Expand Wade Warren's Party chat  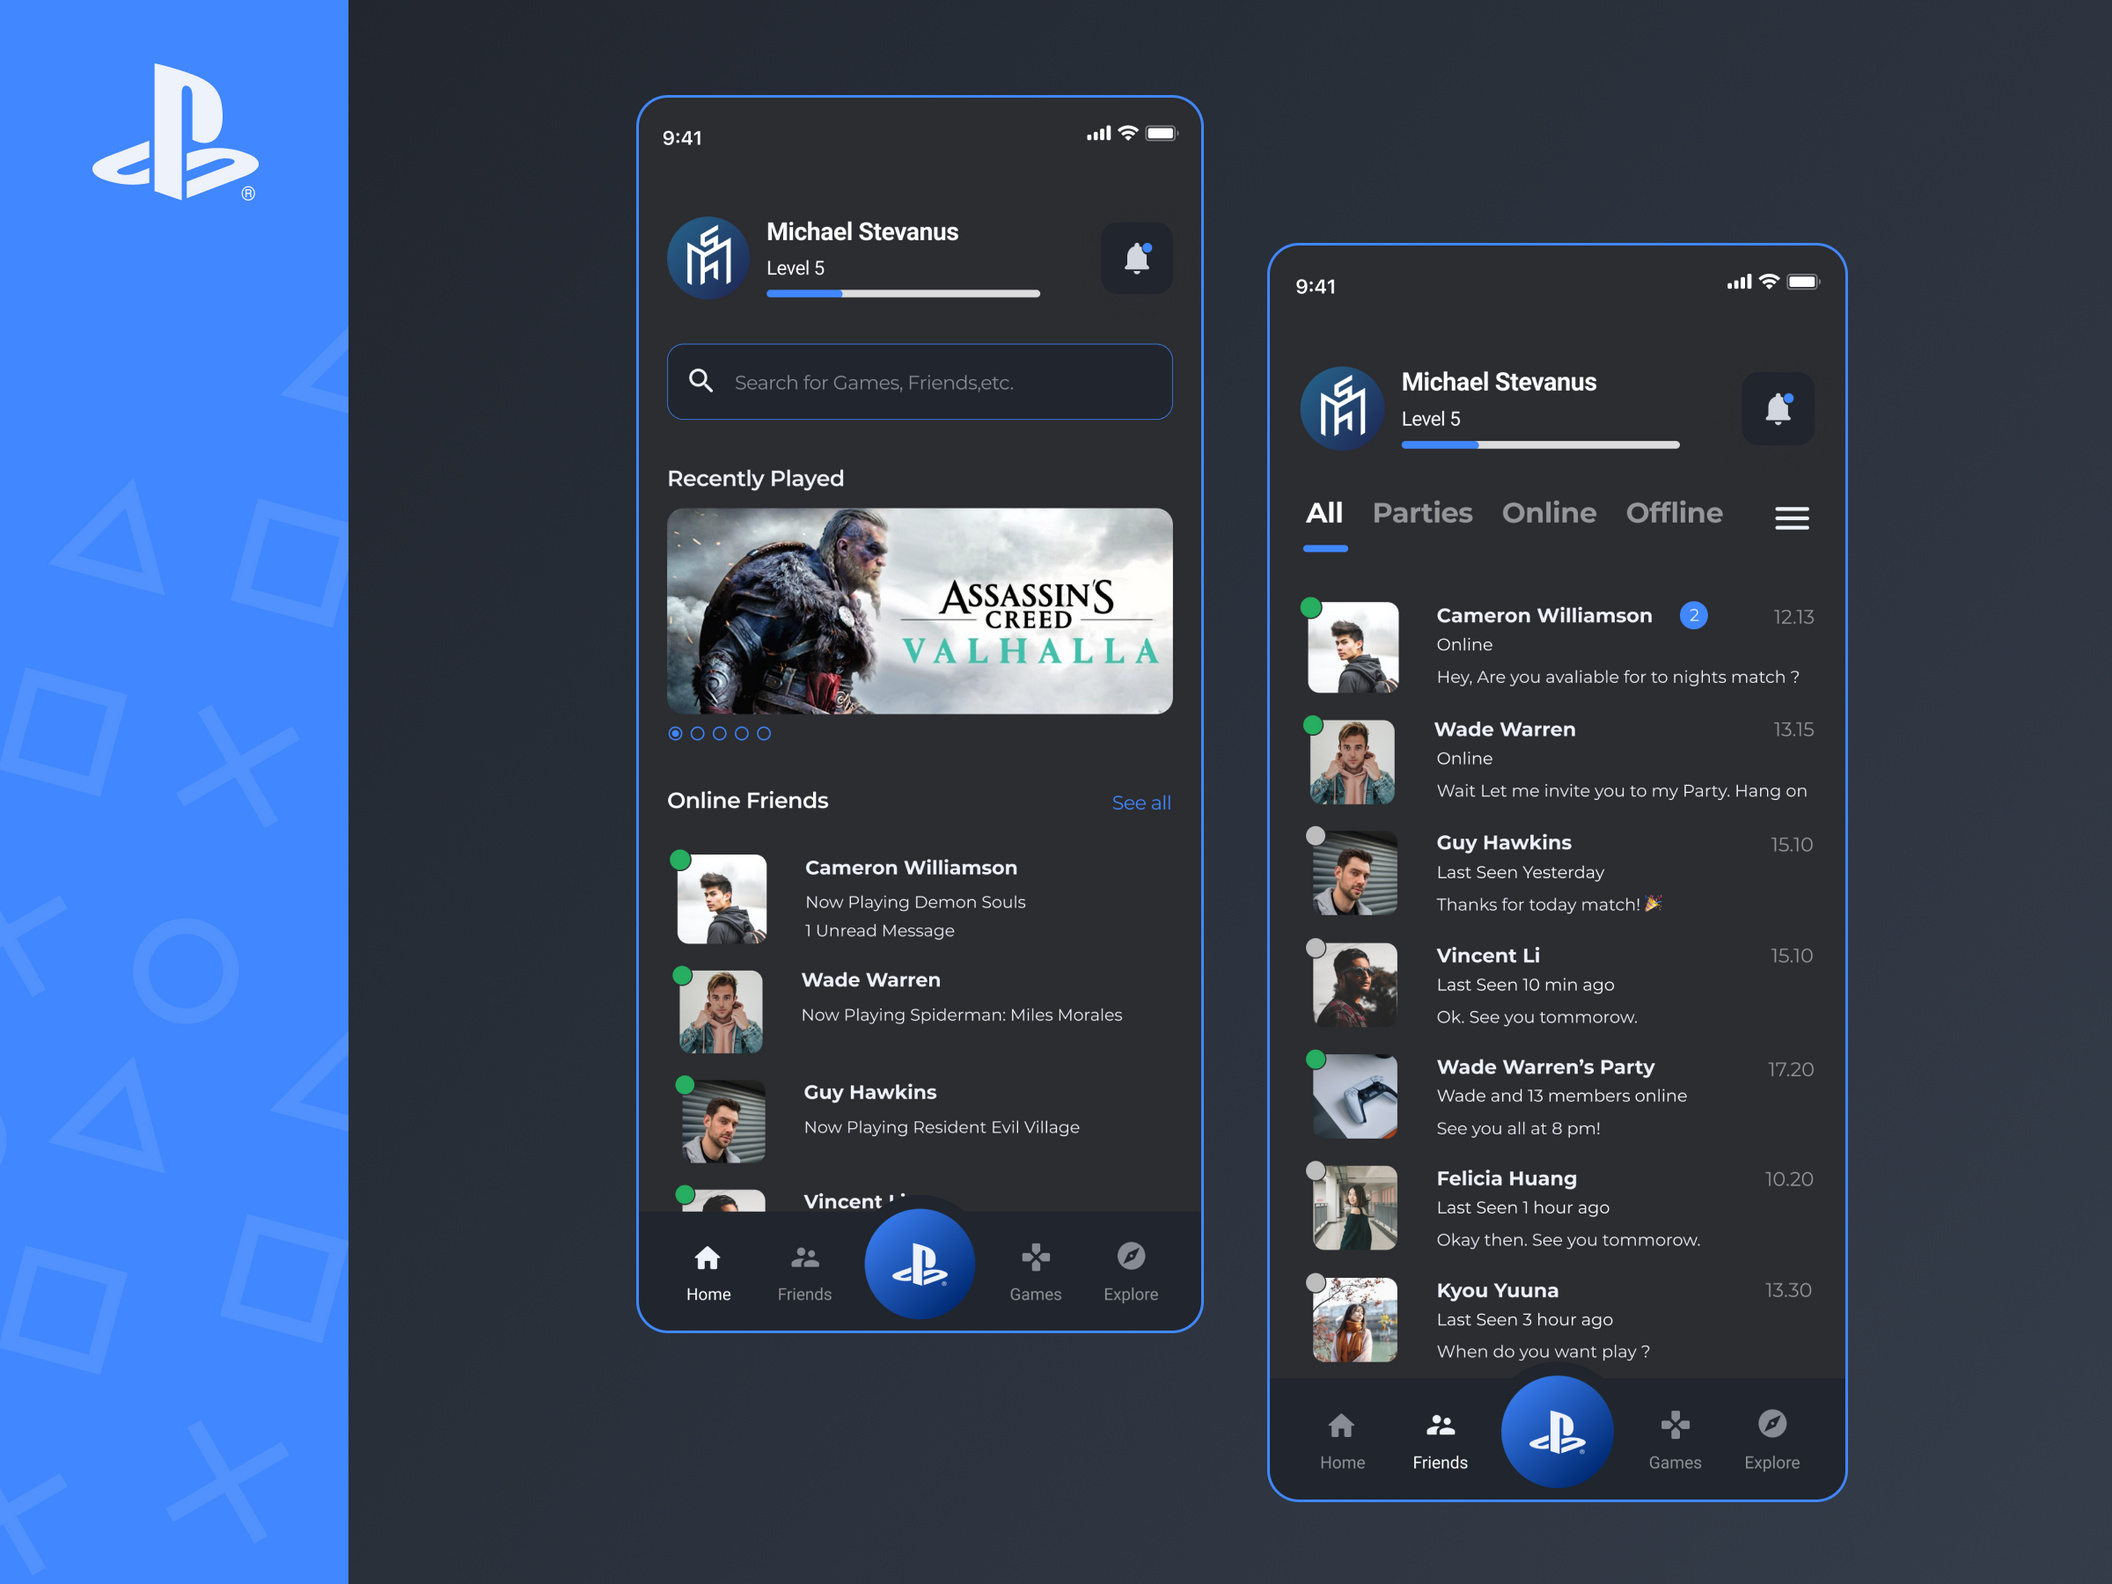point(1570,1088)
